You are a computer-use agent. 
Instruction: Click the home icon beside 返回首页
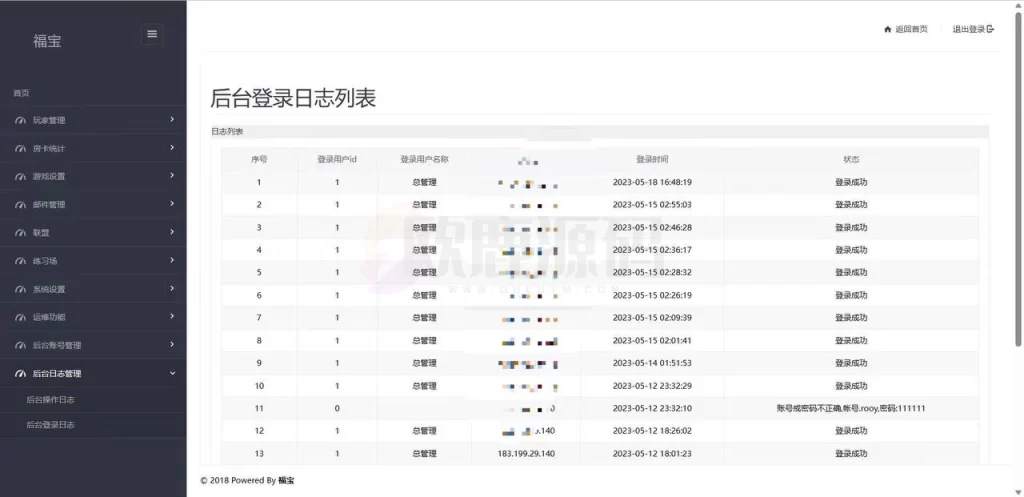[x=888, y=29]
